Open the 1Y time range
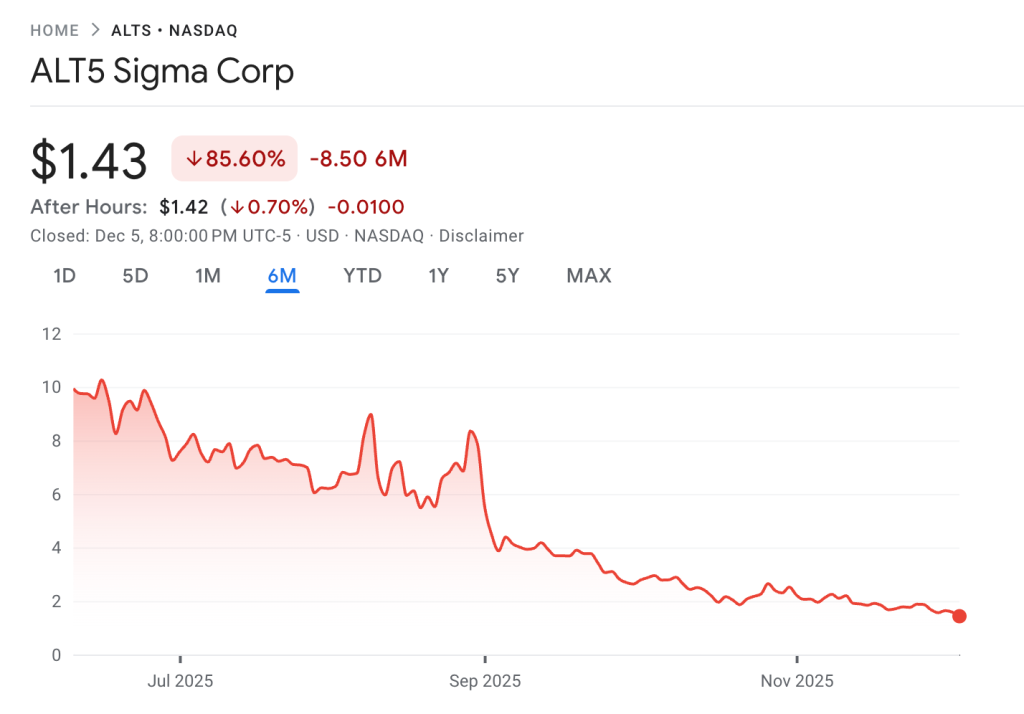Image resolution: width=1024 pixels, height=714 pixels. 438,276
